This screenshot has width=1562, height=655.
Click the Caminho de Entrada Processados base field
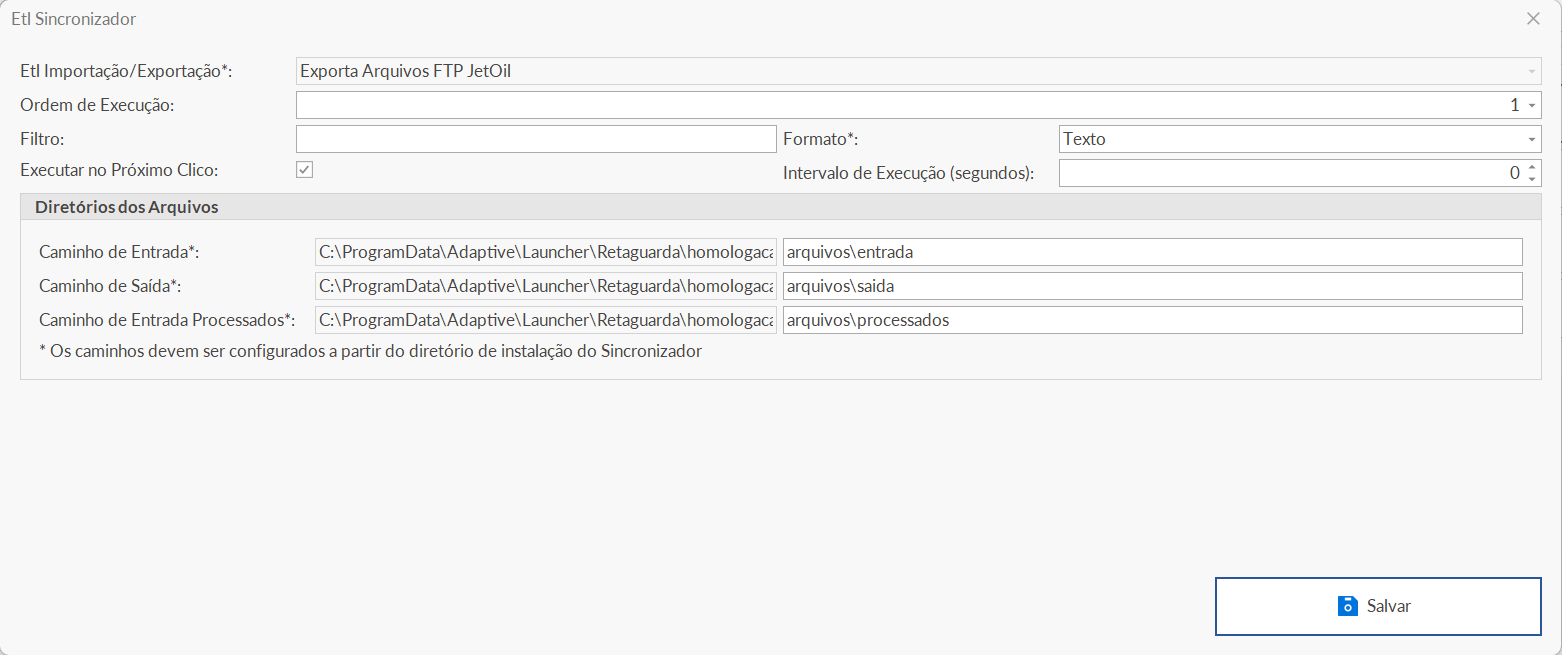click(546, 320)
